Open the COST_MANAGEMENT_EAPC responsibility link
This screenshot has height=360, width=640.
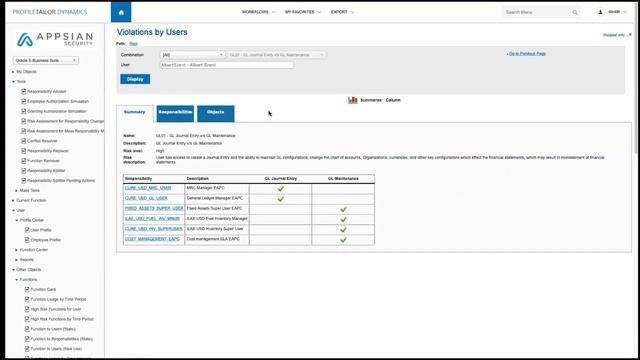click(152, 239)
